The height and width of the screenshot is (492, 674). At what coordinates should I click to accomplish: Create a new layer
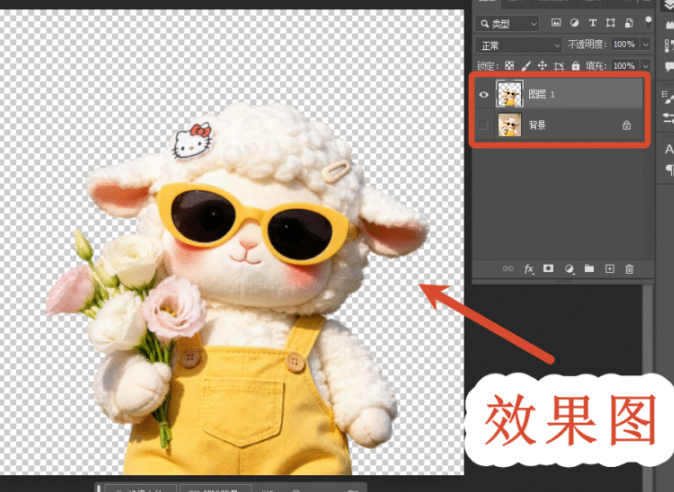point(610,269)
